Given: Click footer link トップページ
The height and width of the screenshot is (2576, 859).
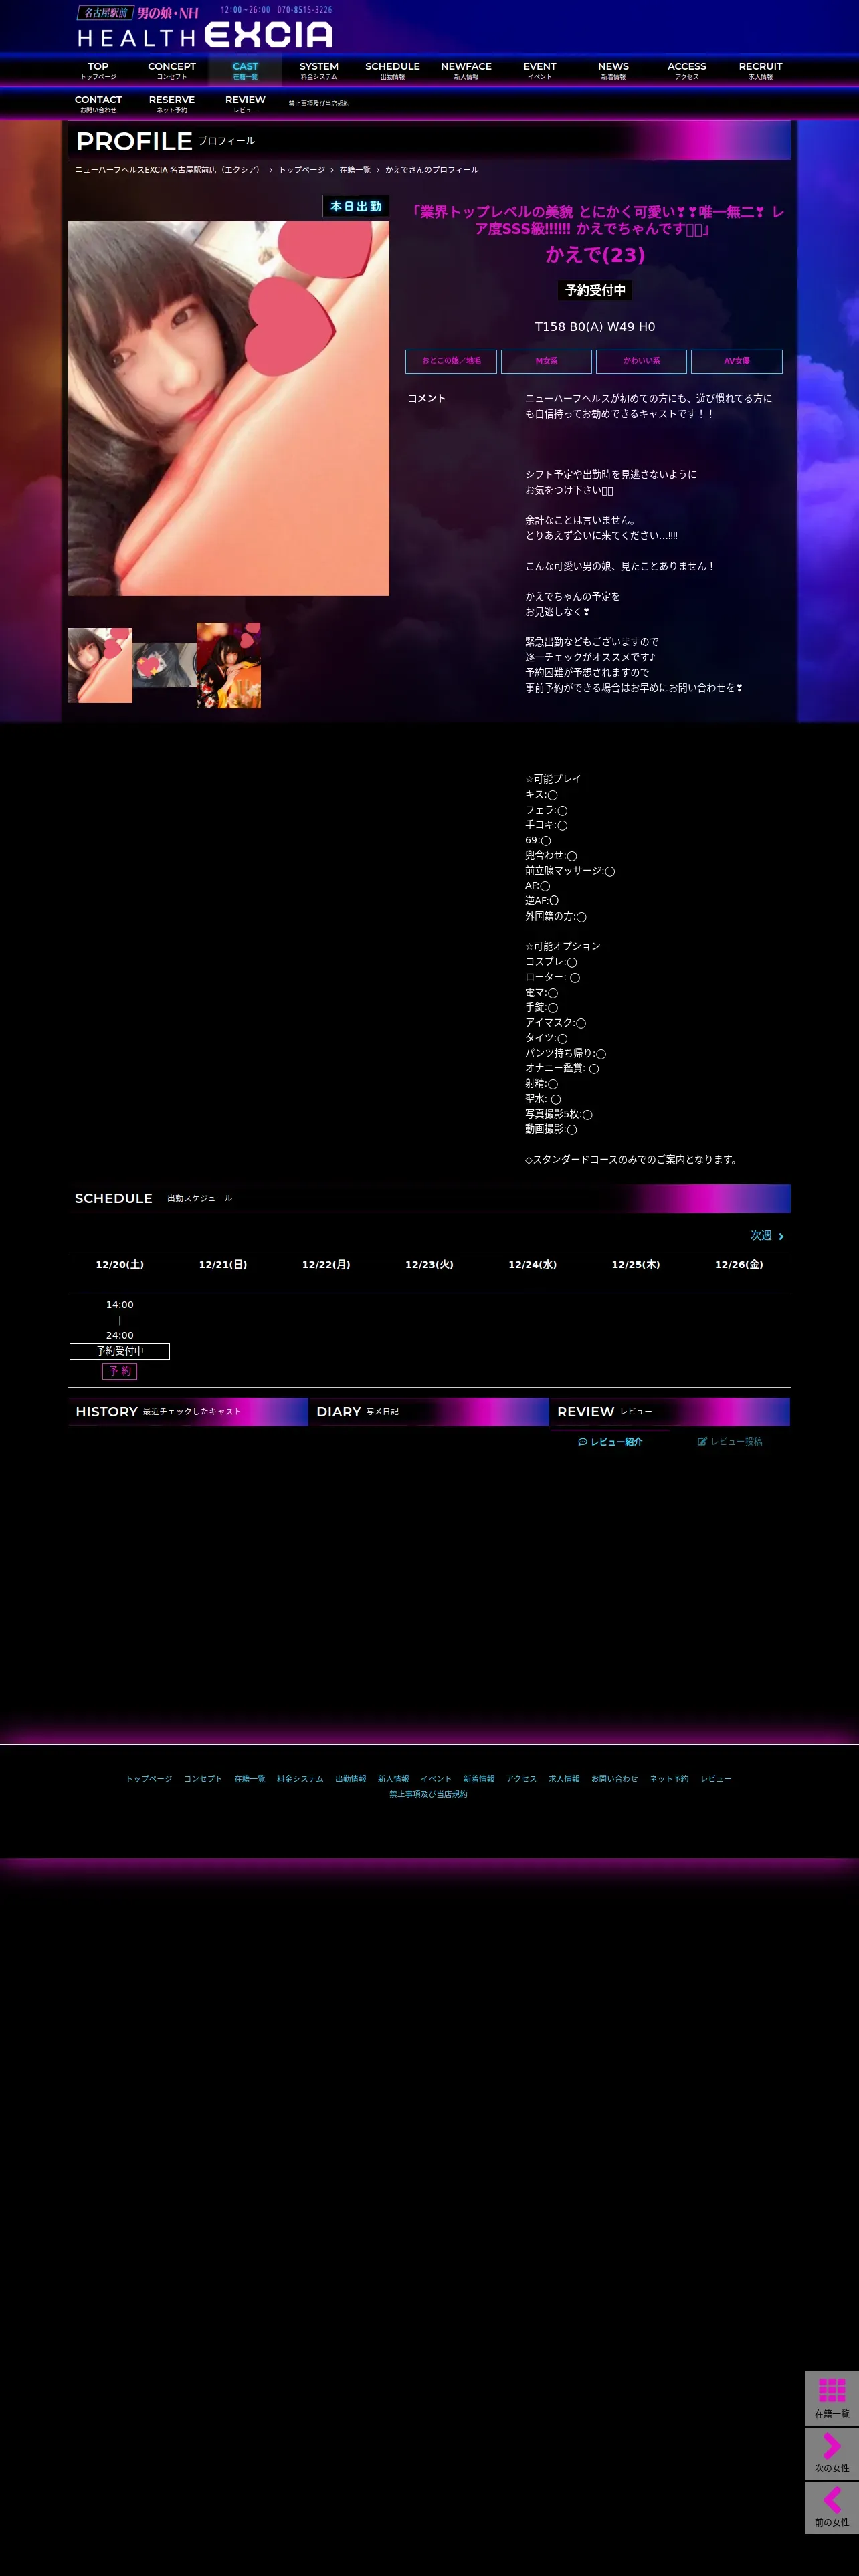Looking at the screenshot, I should [x=149, y=1779].
